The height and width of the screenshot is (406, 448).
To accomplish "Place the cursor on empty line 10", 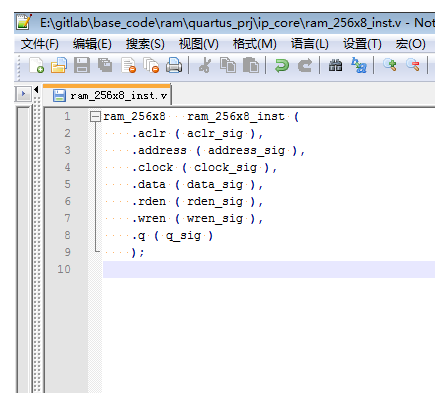I will [269, 269].
